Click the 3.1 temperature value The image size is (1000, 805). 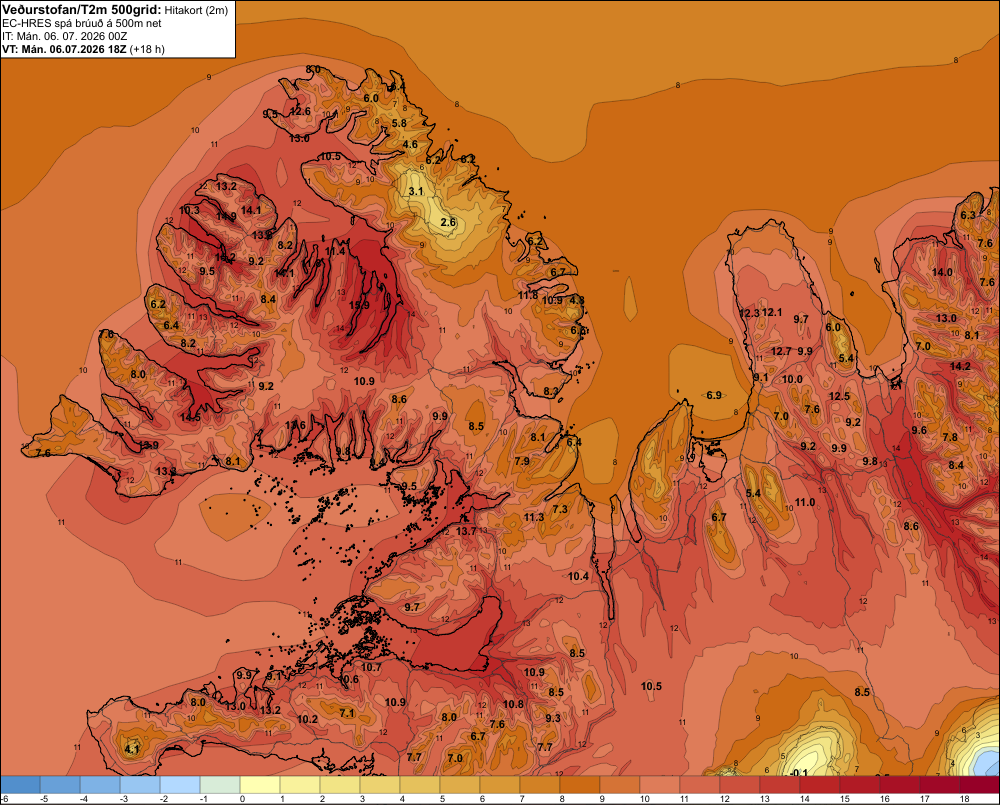(416, 191)
